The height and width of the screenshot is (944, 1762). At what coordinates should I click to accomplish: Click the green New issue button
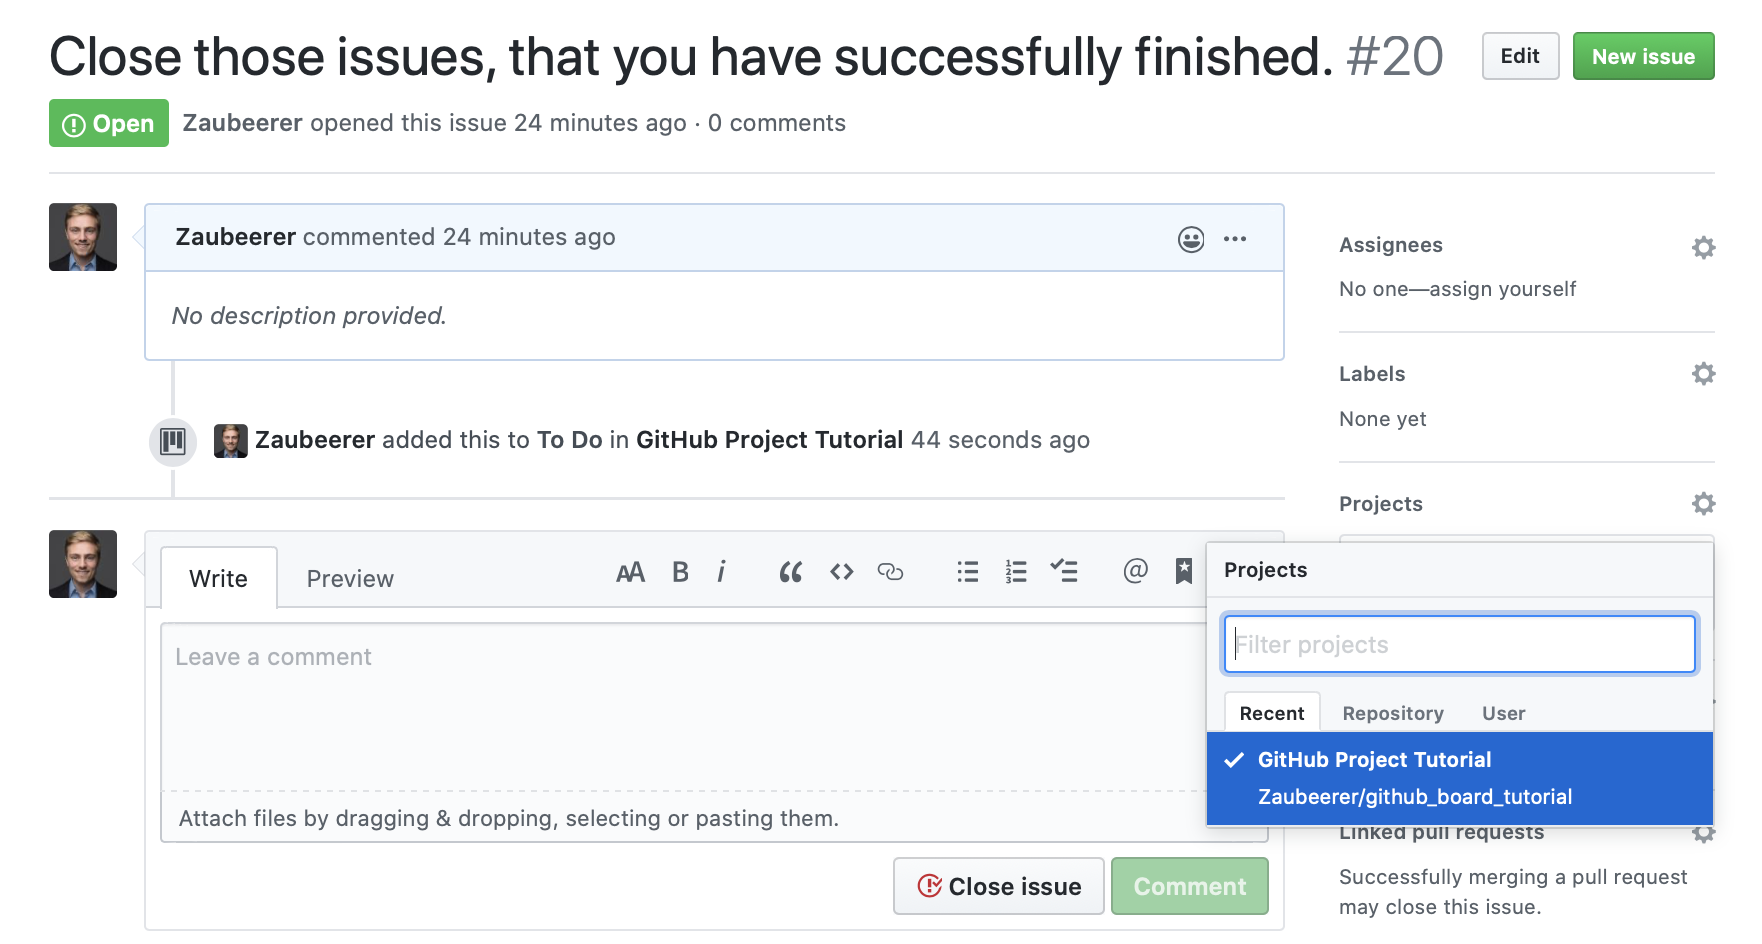coord(1643,57)
